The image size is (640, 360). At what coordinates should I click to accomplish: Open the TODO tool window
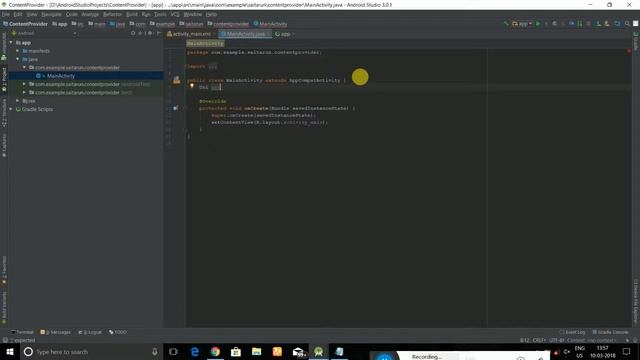(x=118, y=332)
